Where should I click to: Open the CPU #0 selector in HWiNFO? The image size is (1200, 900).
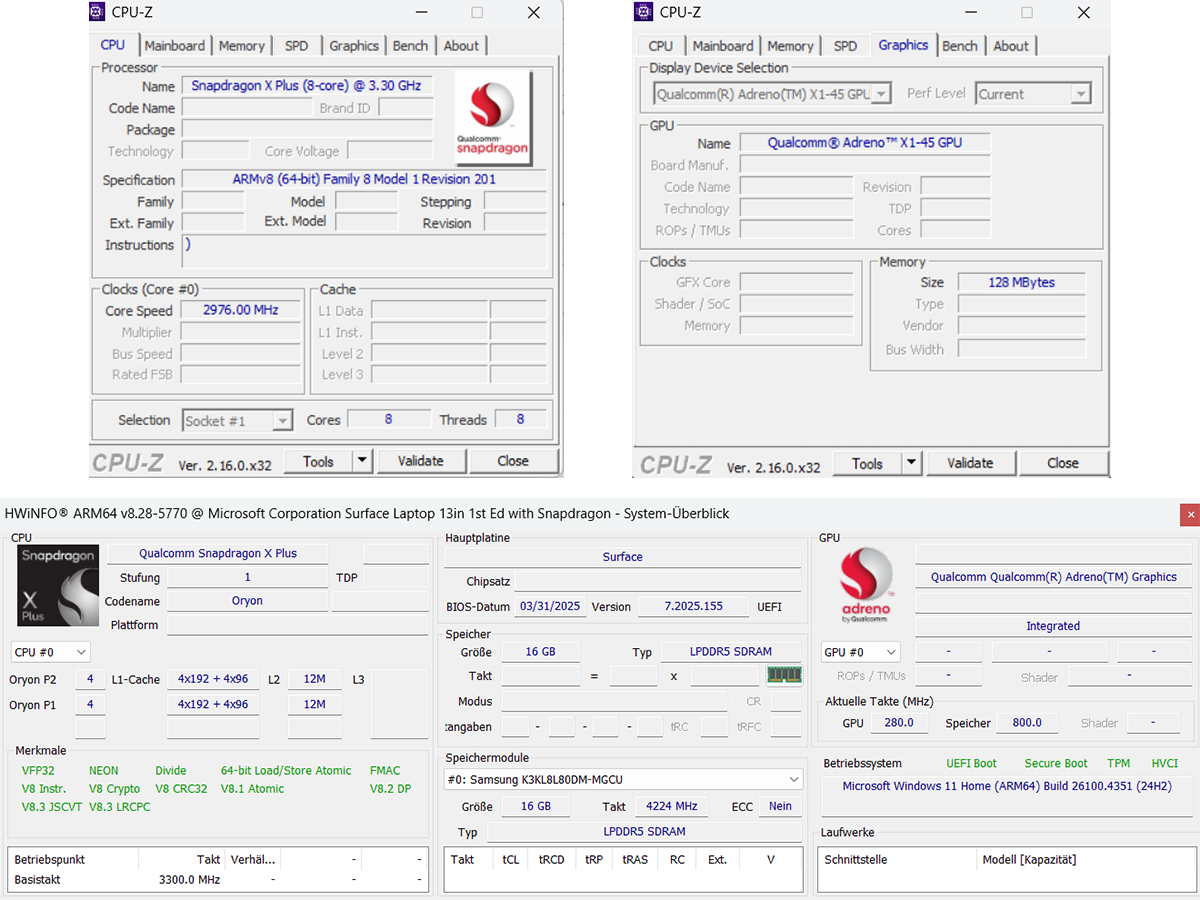[x=50, y=652]
